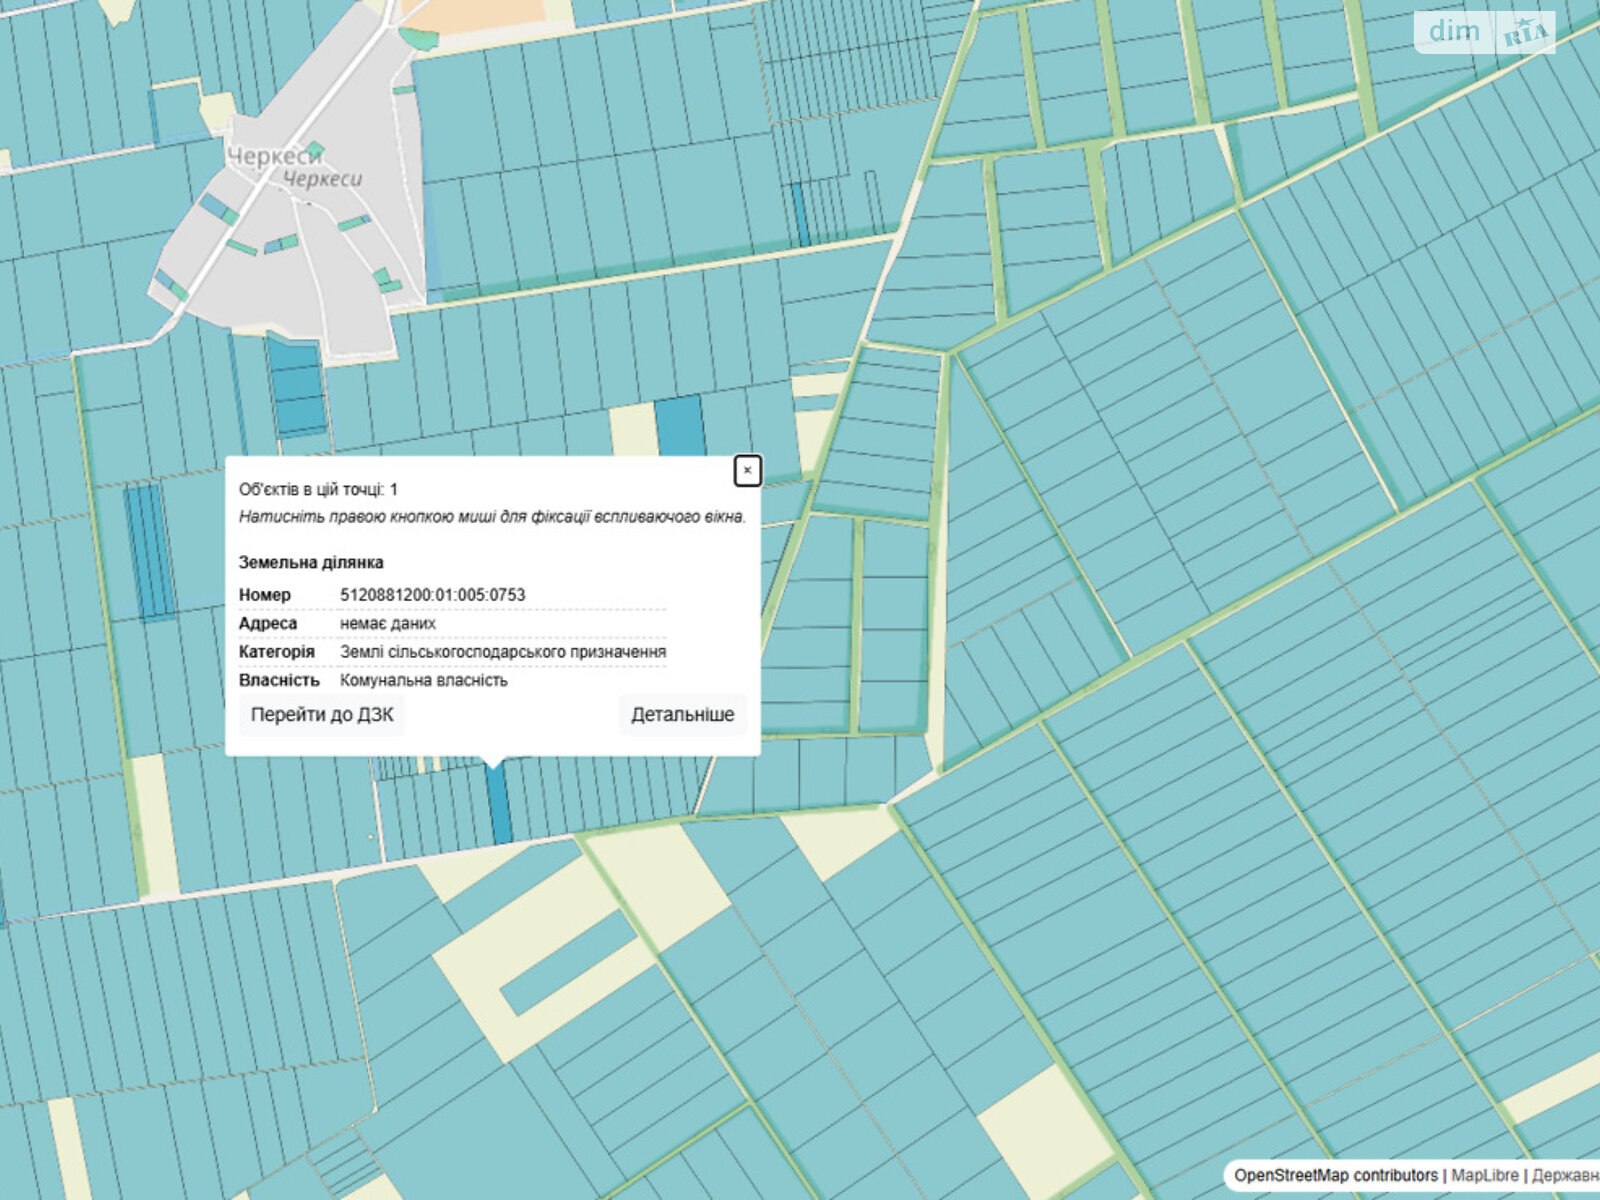Screen dimensions: 1600x1200
Task: Open the MapLibre attribution link
Action: point(1484,1176)
